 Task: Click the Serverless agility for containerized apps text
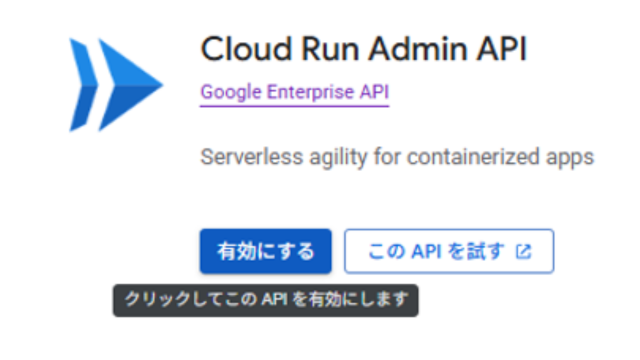click(397, 157)
